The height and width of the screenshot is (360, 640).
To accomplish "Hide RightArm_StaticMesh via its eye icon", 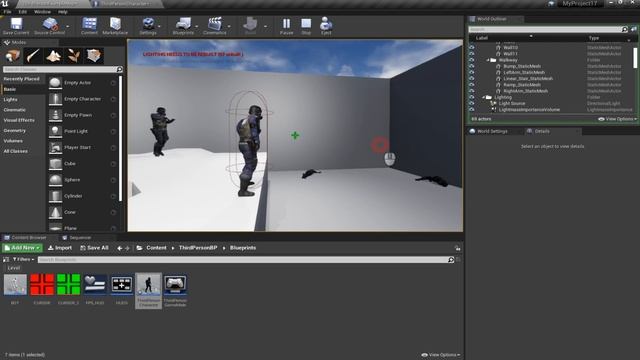I will tap(472, 91).
